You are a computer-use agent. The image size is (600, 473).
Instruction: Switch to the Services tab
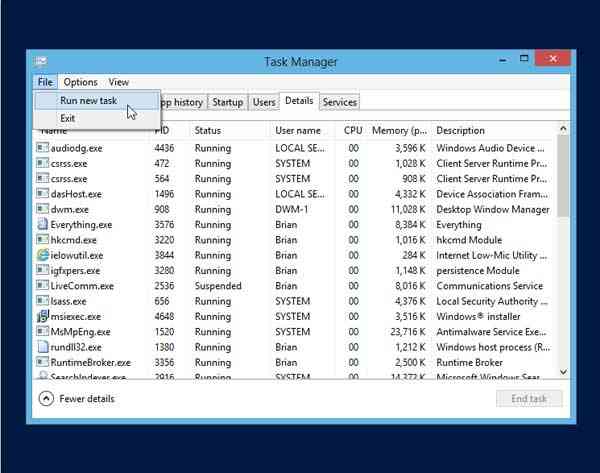340,102
